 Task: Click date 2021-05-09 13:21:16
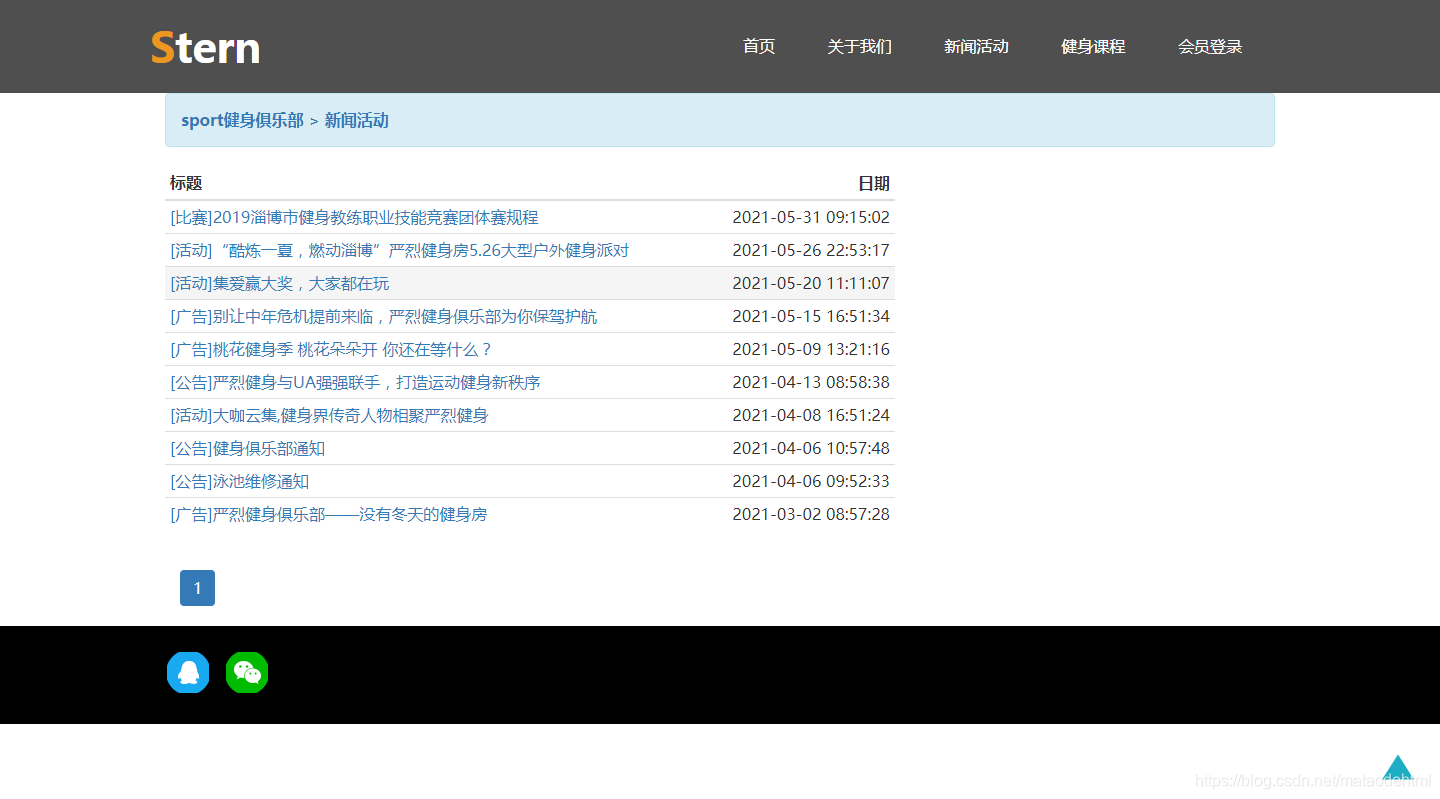(x=811, y=349)
